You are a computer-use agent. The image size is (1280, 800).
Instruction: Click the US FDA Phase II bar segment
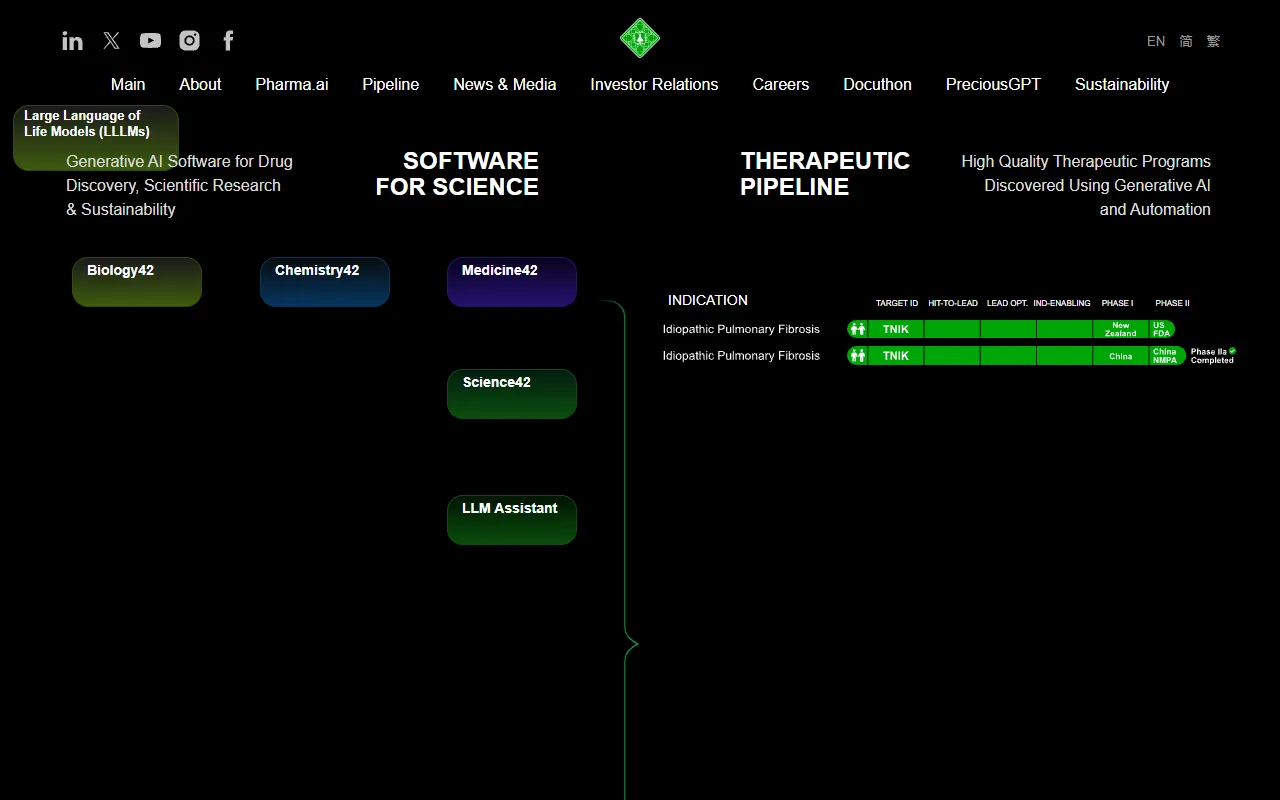pyautogui.click(x=1161, y=329)
